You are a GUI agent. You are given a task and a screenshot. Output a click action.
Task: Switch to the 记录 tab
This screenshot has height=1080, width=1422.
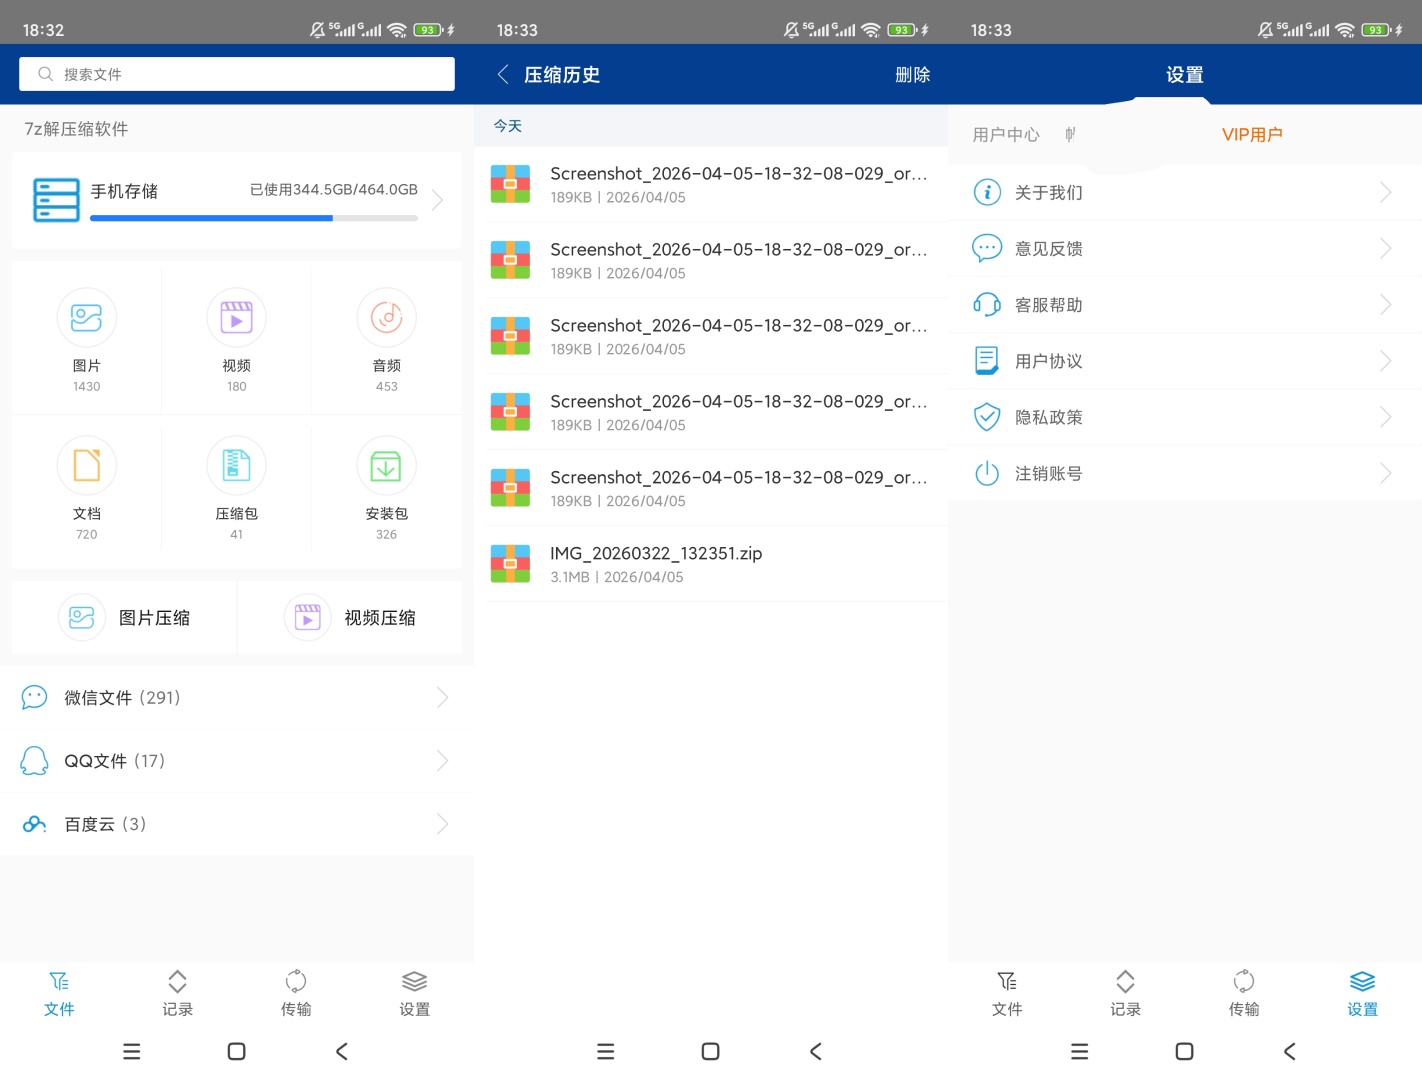(x=177, y=993)
